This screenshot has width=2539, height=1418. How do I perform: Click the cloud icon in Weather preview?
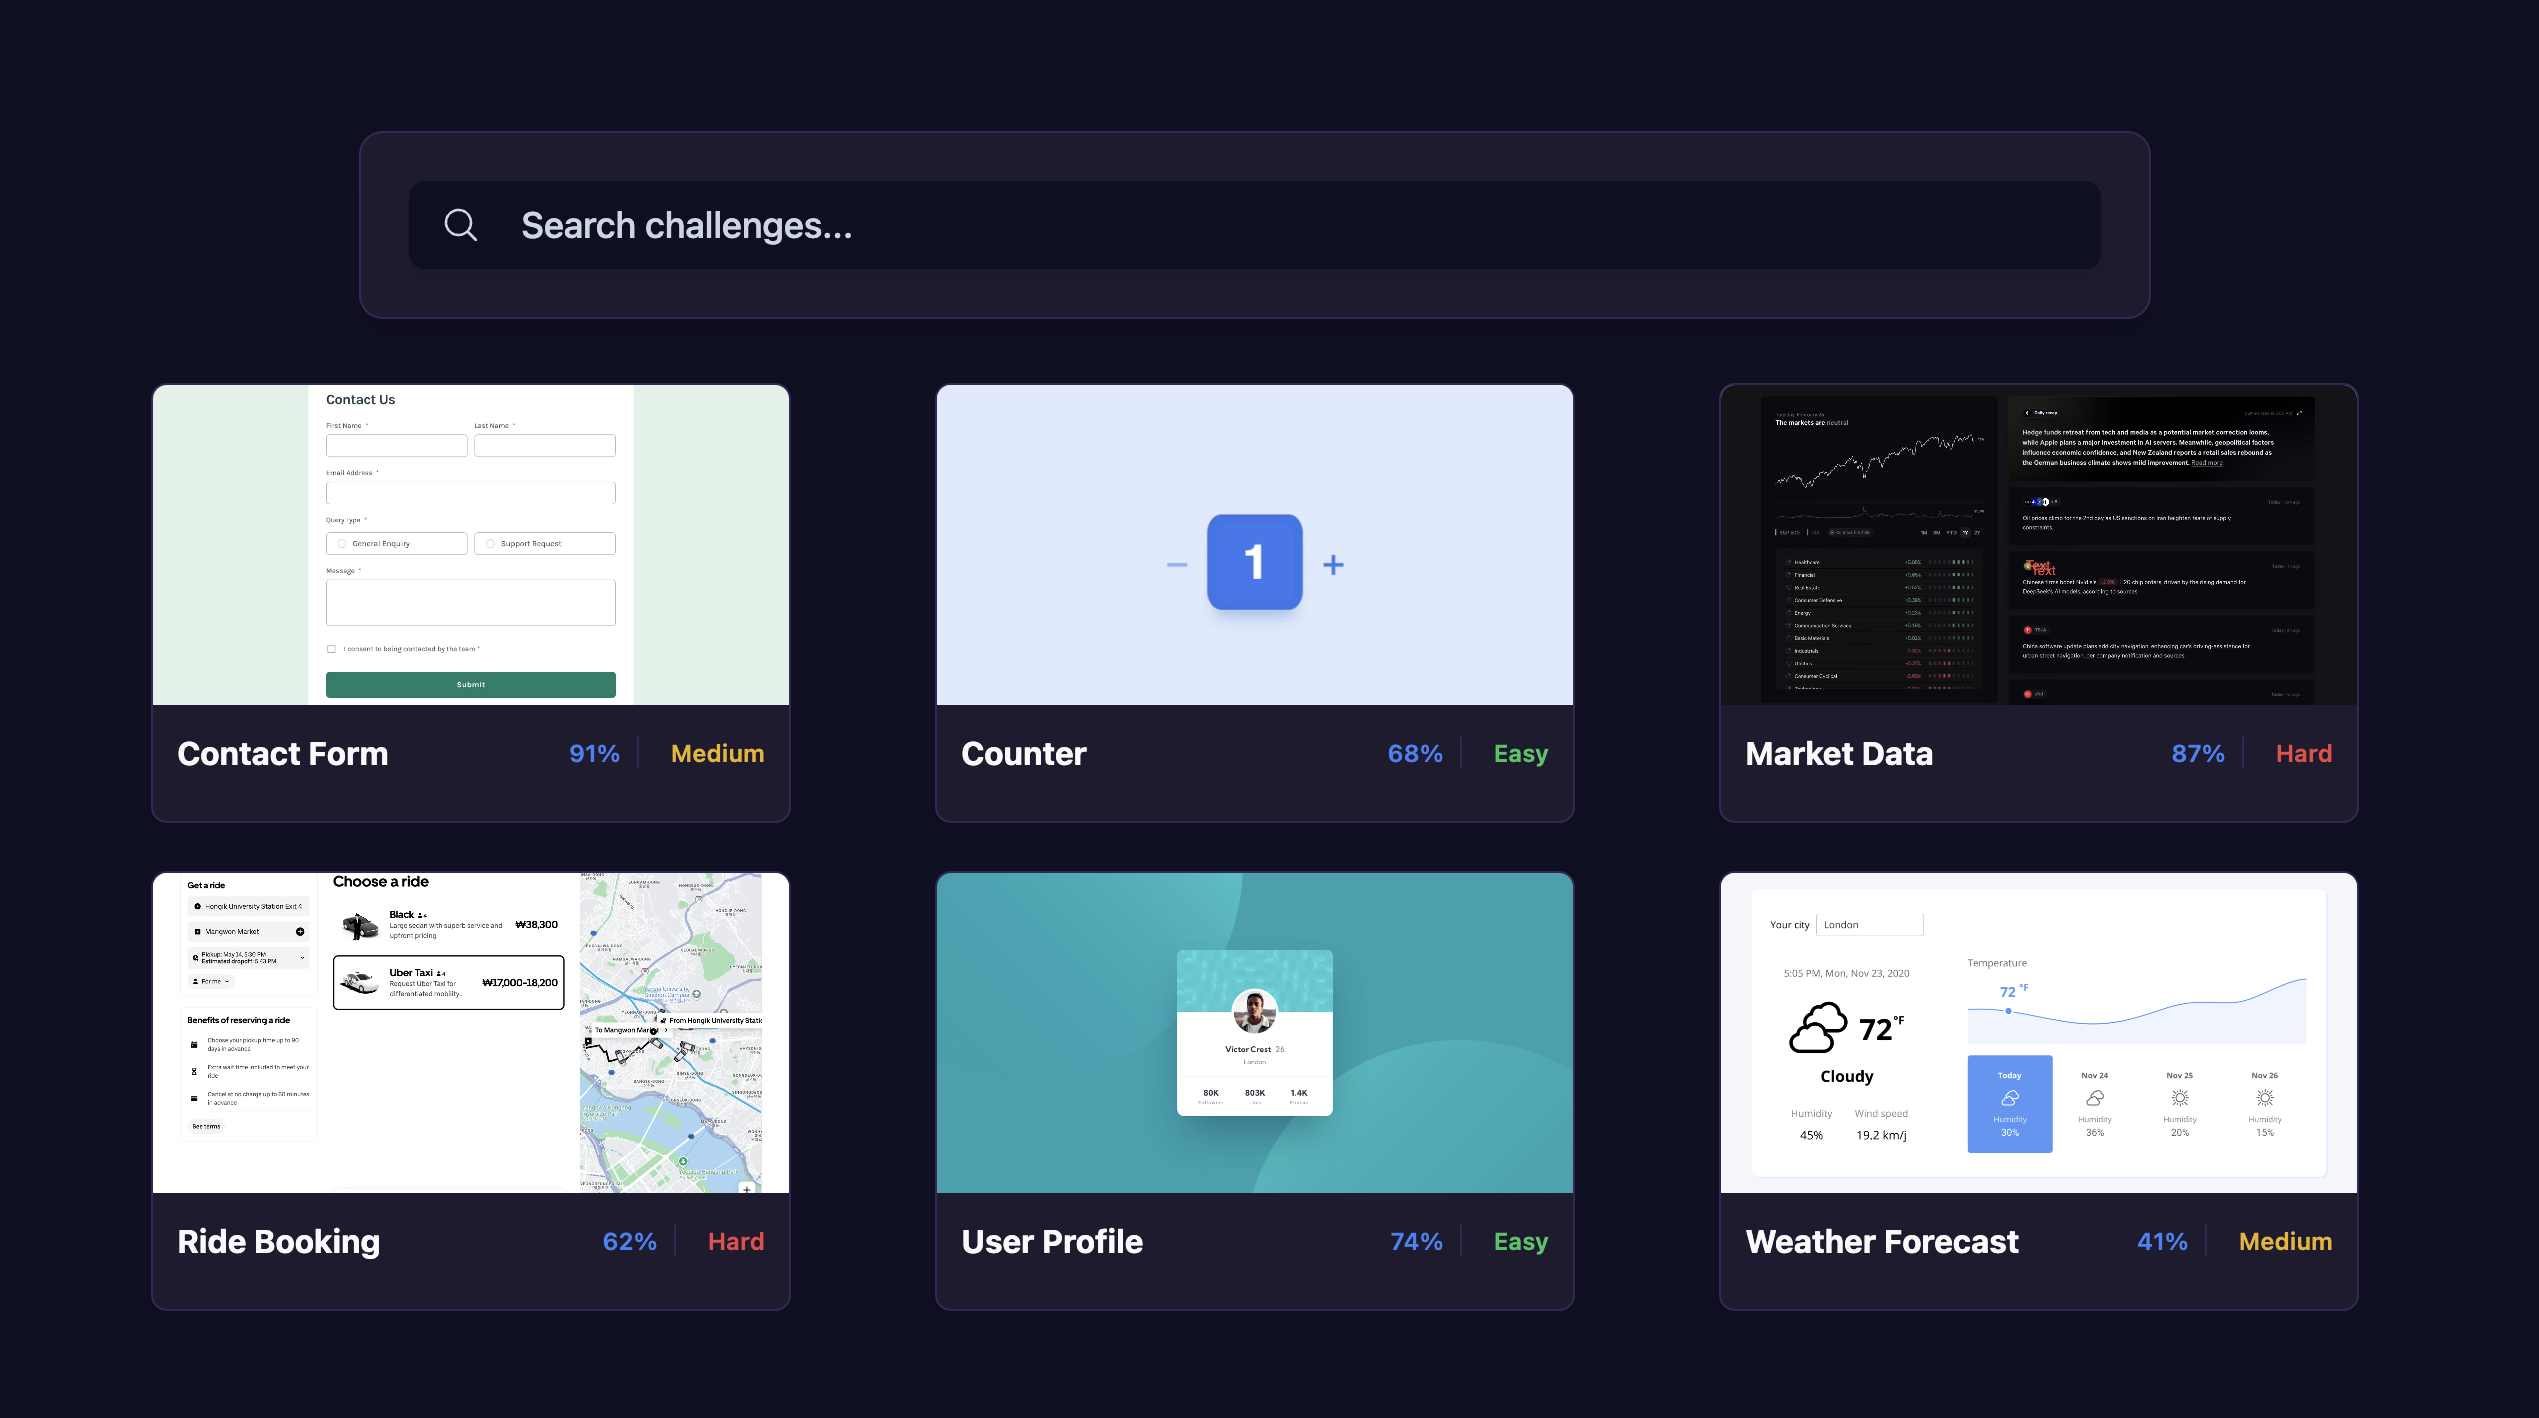coord(1817,1028)
